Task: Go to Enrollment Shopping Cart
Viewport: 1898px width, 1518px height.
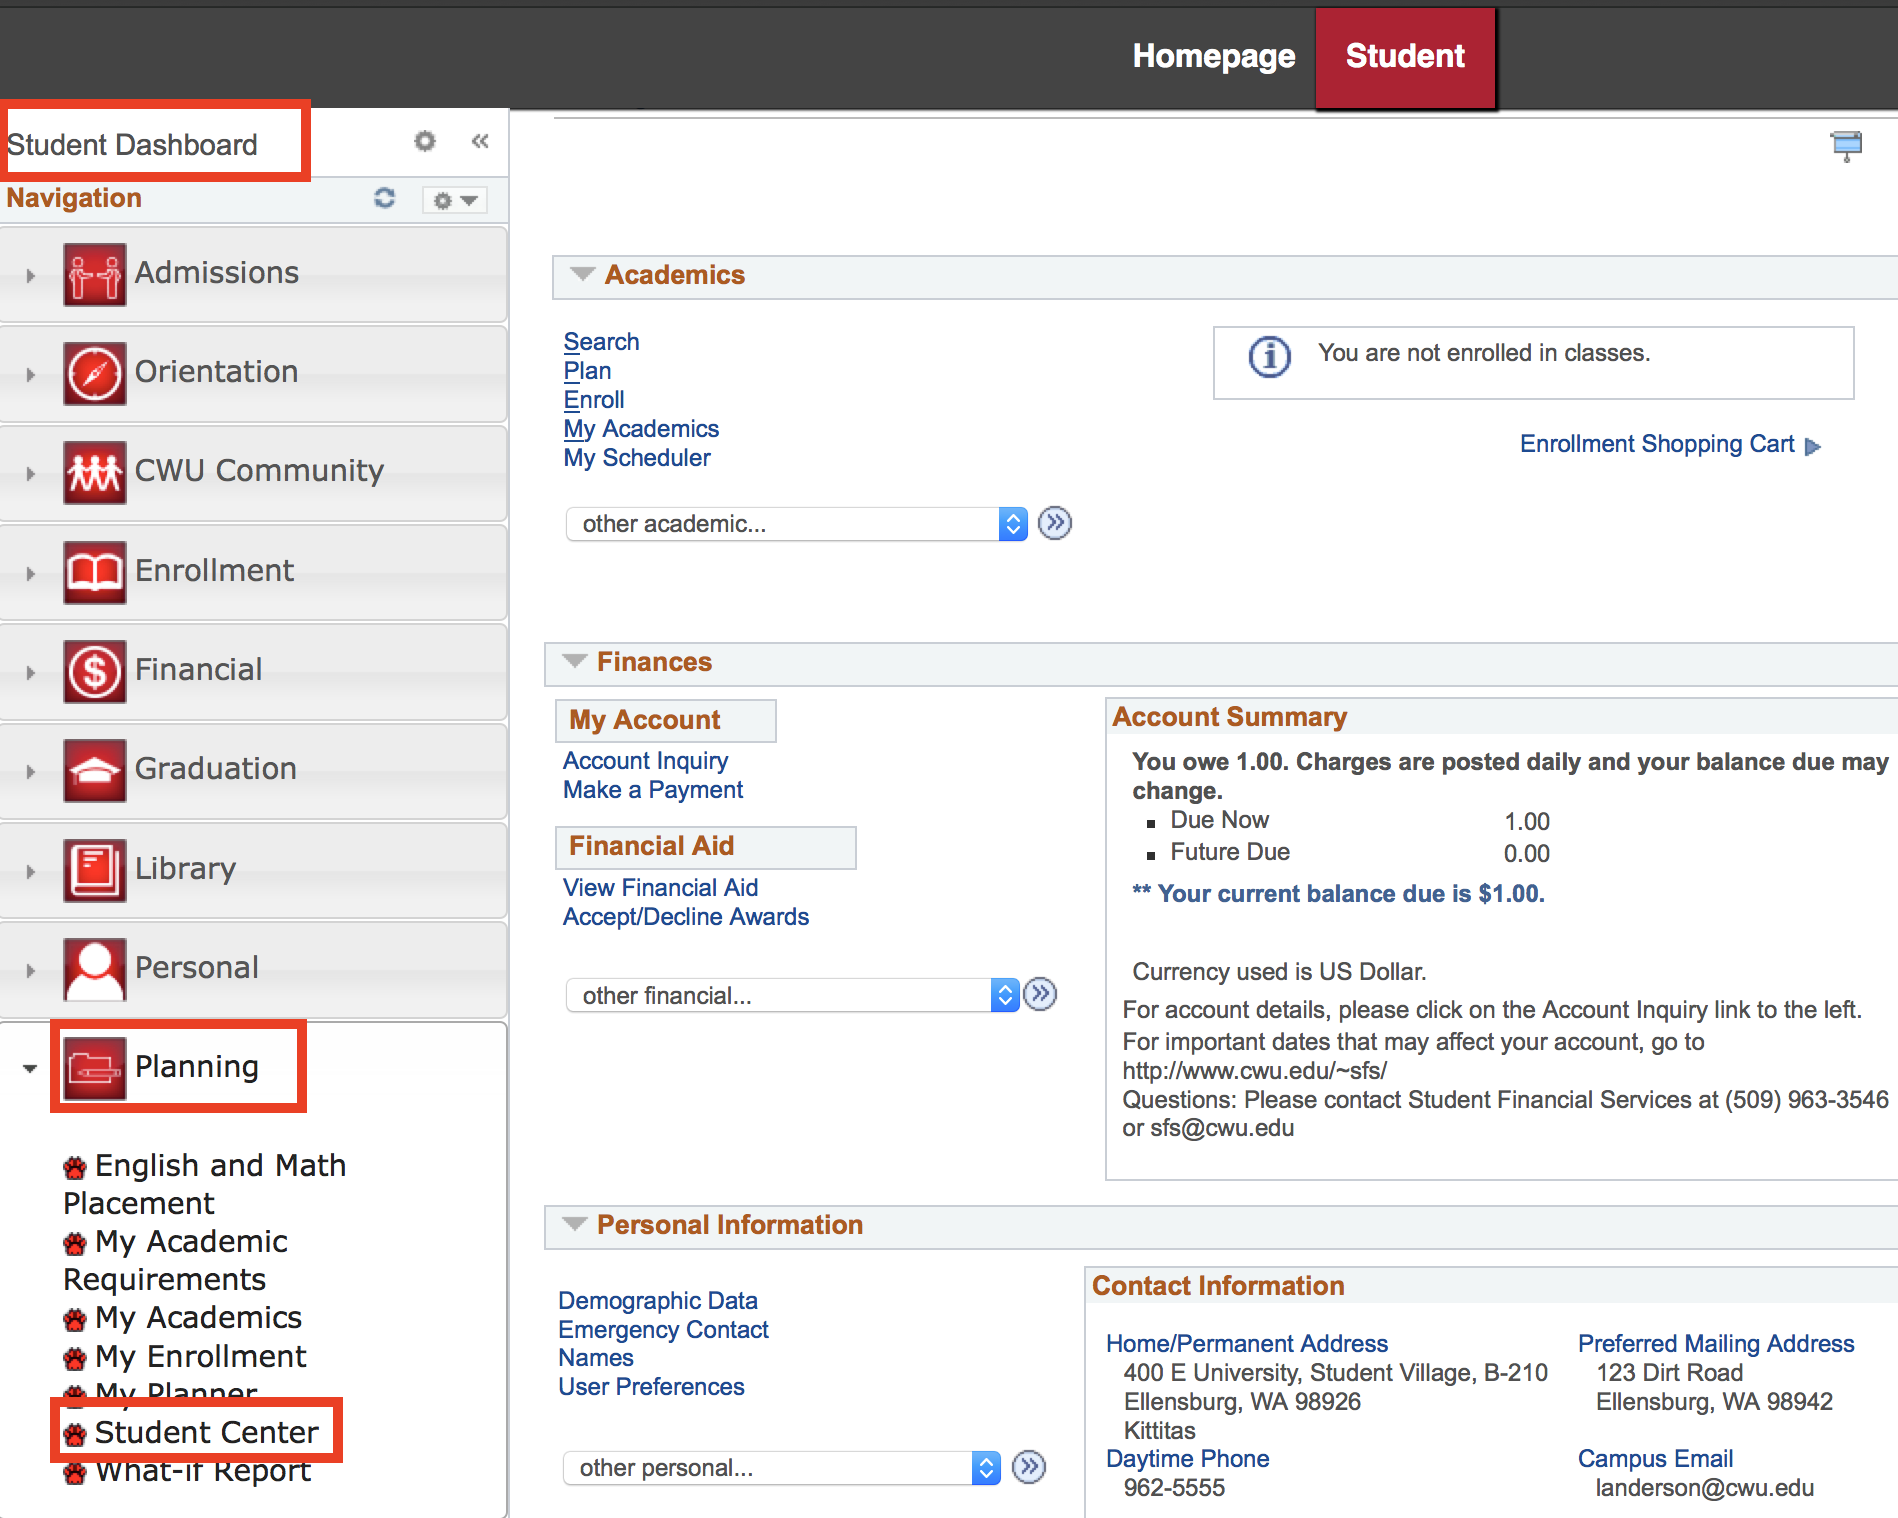Action: click(x=1657, y=444)
